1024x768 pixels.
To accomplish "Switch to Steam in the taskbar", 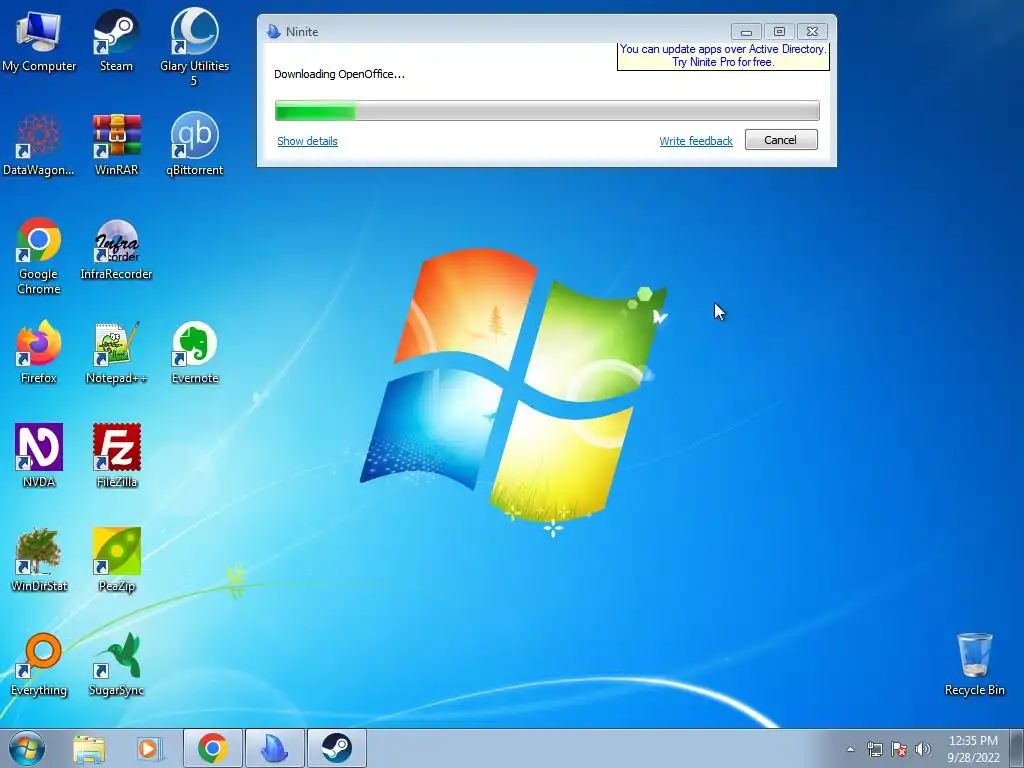I will (x=337, y=748).
